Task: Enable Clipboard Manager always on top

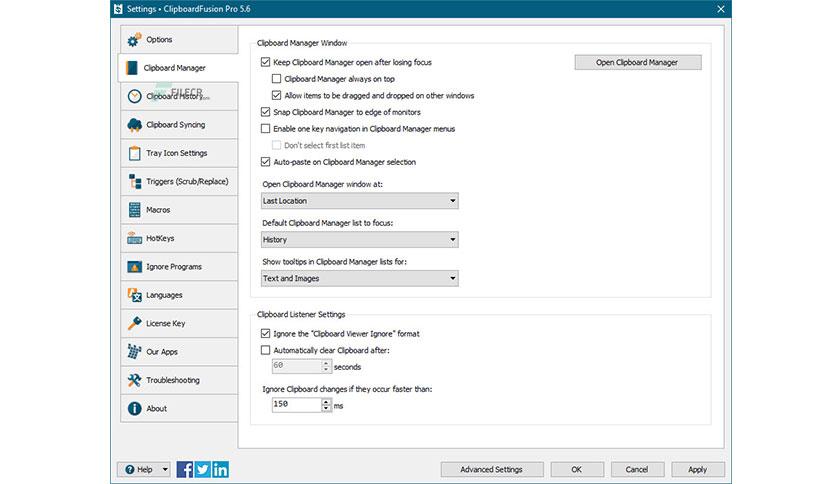Action: point(276,79)
